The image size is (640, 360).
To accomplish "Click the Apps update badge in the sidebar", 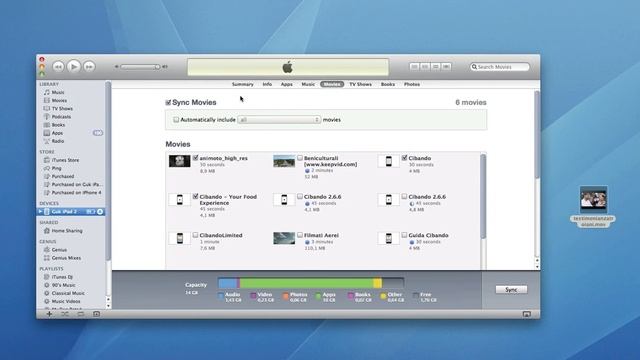I will (x=98, y=133).
